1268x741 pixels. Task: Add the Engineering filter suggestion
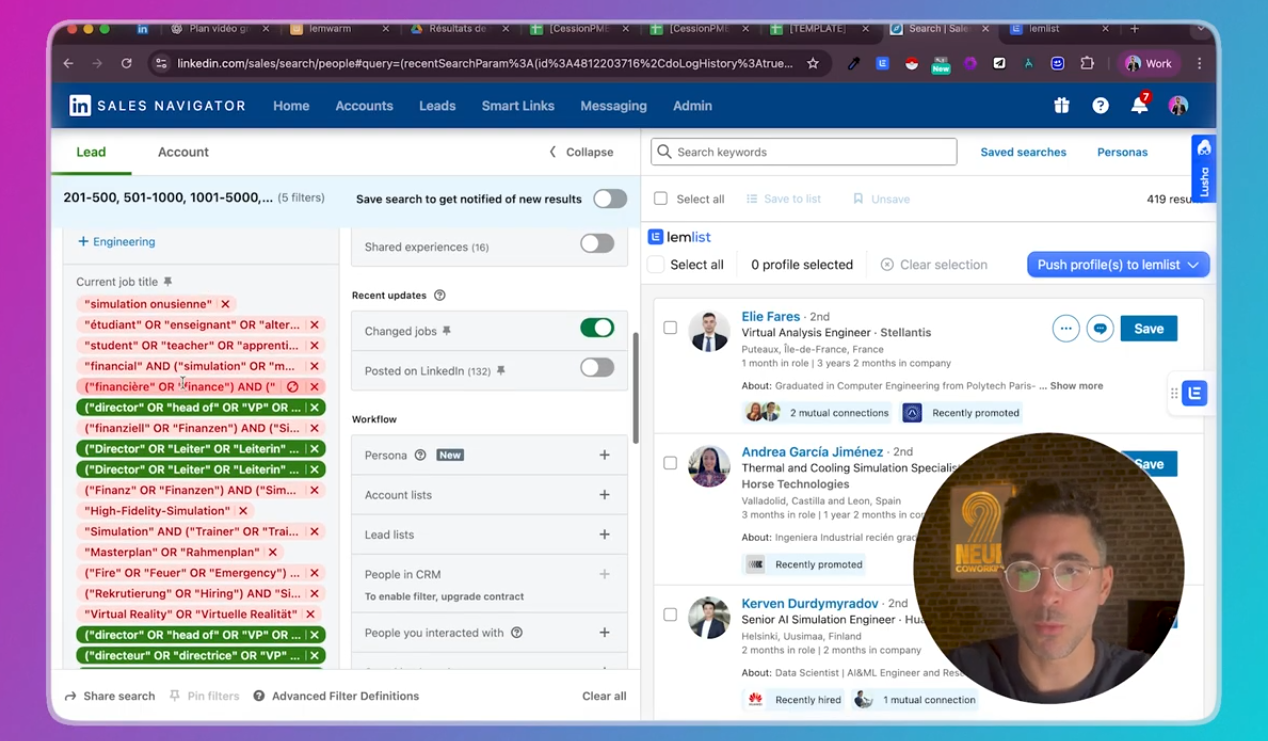coord(116,241)
